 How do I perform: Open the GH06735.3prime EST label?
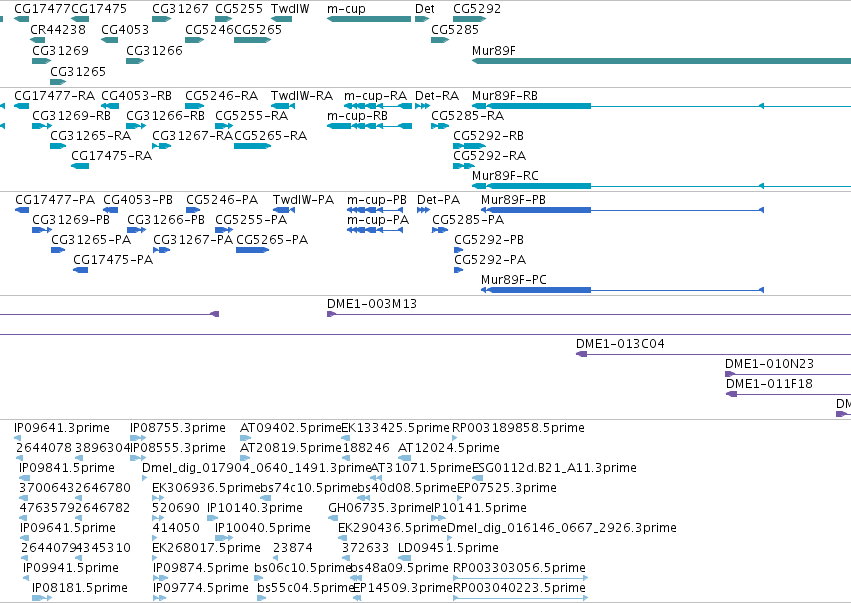click(379, 508)
